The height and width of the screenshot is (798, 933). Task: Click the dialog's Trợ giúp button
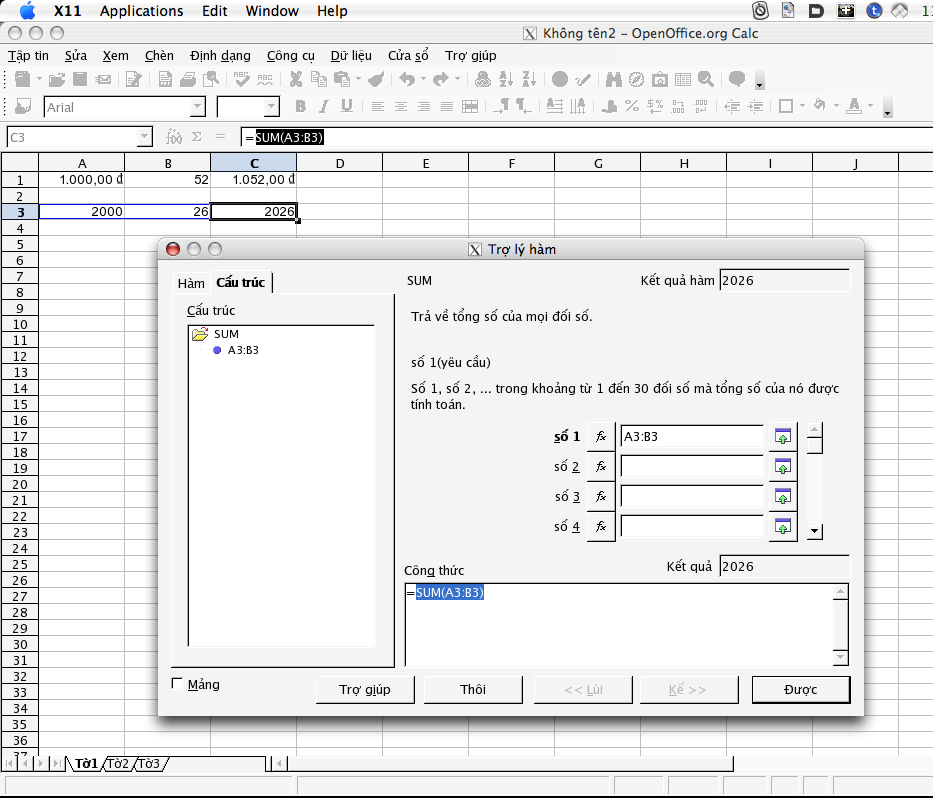pyautogui.click(x=365, y=689)
